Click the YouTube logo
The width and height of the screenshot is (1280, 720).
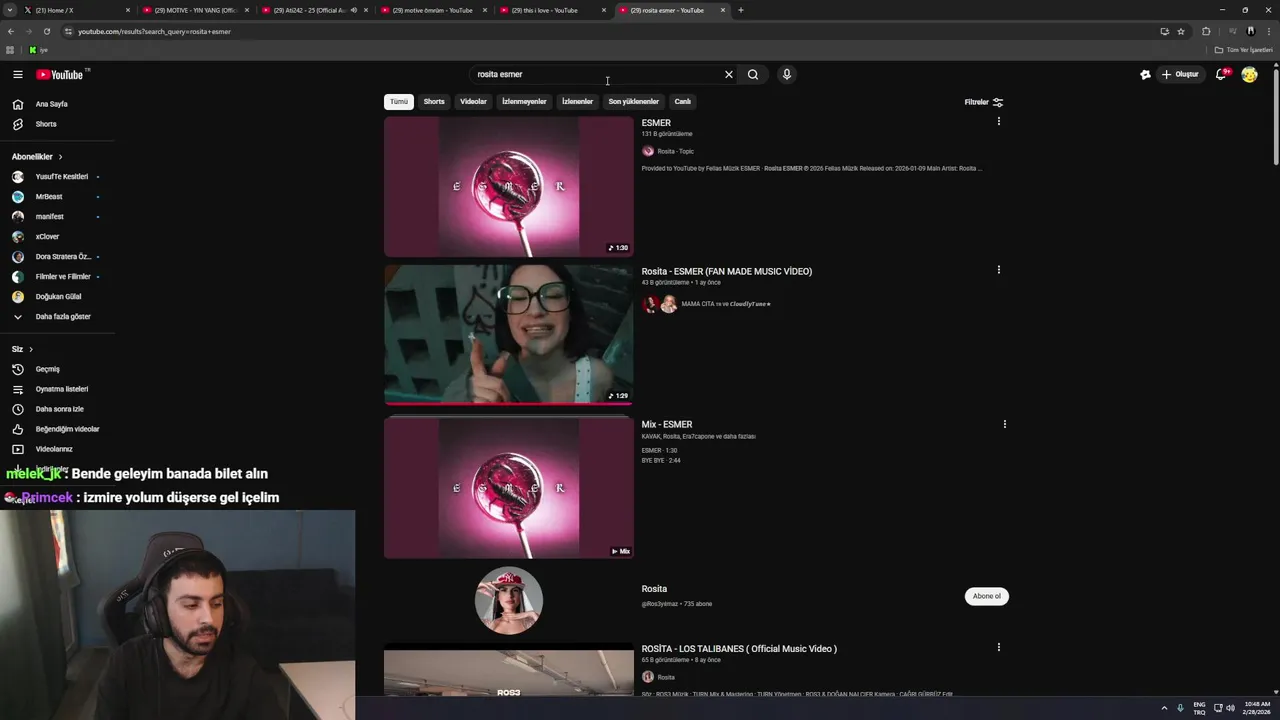tap(60, 74)
